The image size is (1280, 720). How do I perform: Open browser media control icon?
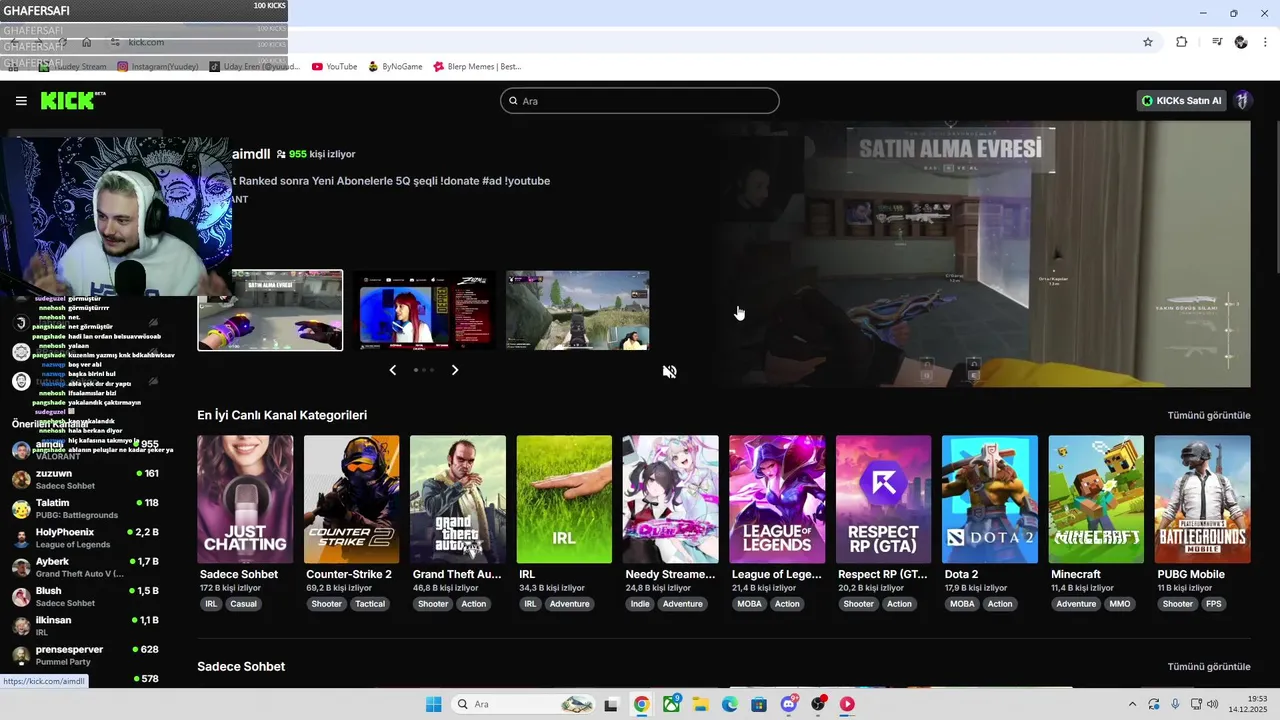click(1217, 42)
